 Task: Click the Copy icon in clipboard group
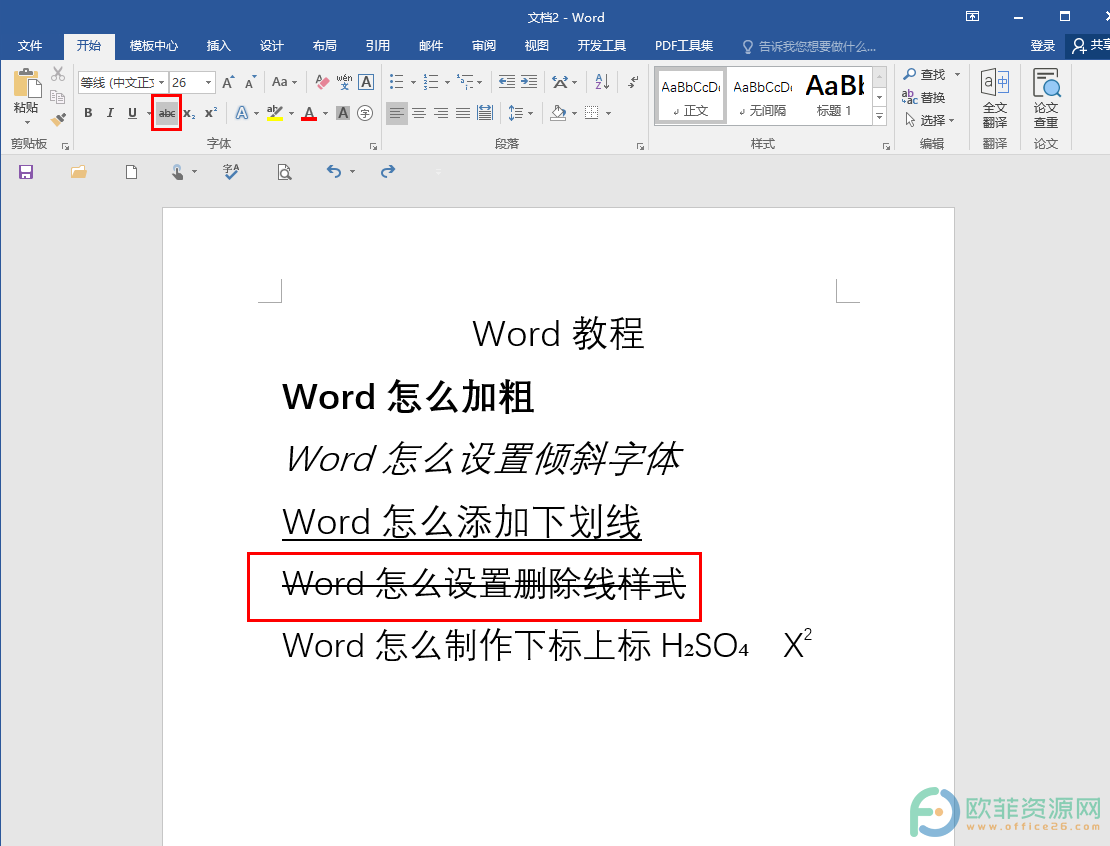click(x=58, y=96)
